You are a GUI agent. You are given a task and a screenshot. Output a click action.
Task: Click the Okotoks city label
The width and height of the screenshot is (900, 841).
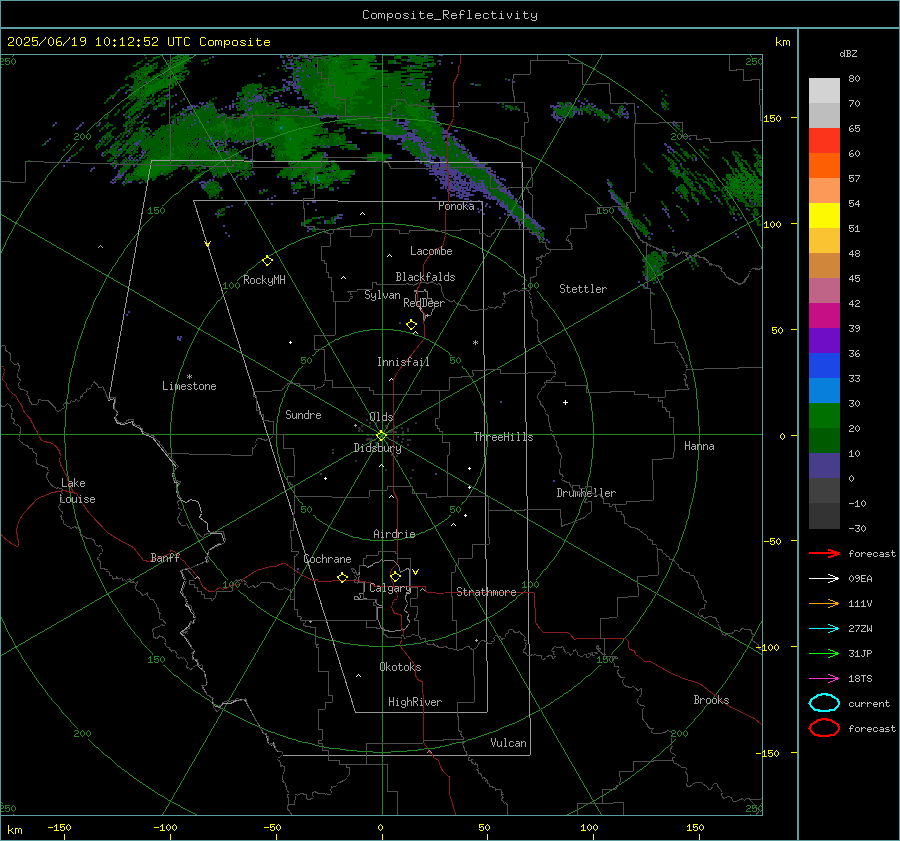[400, 667]
